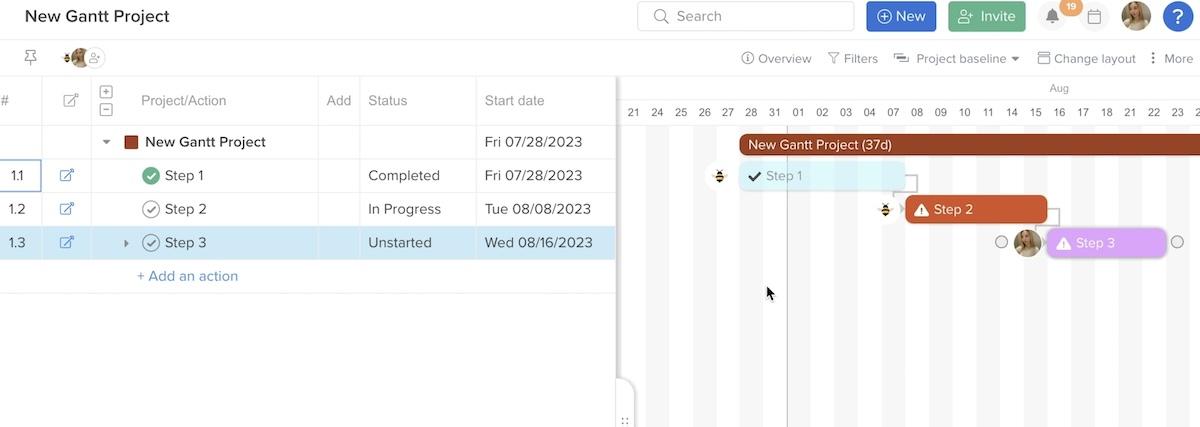Click the project's brown color swatch
Viewport: 1200px width, 427px height.
[131, 142]
